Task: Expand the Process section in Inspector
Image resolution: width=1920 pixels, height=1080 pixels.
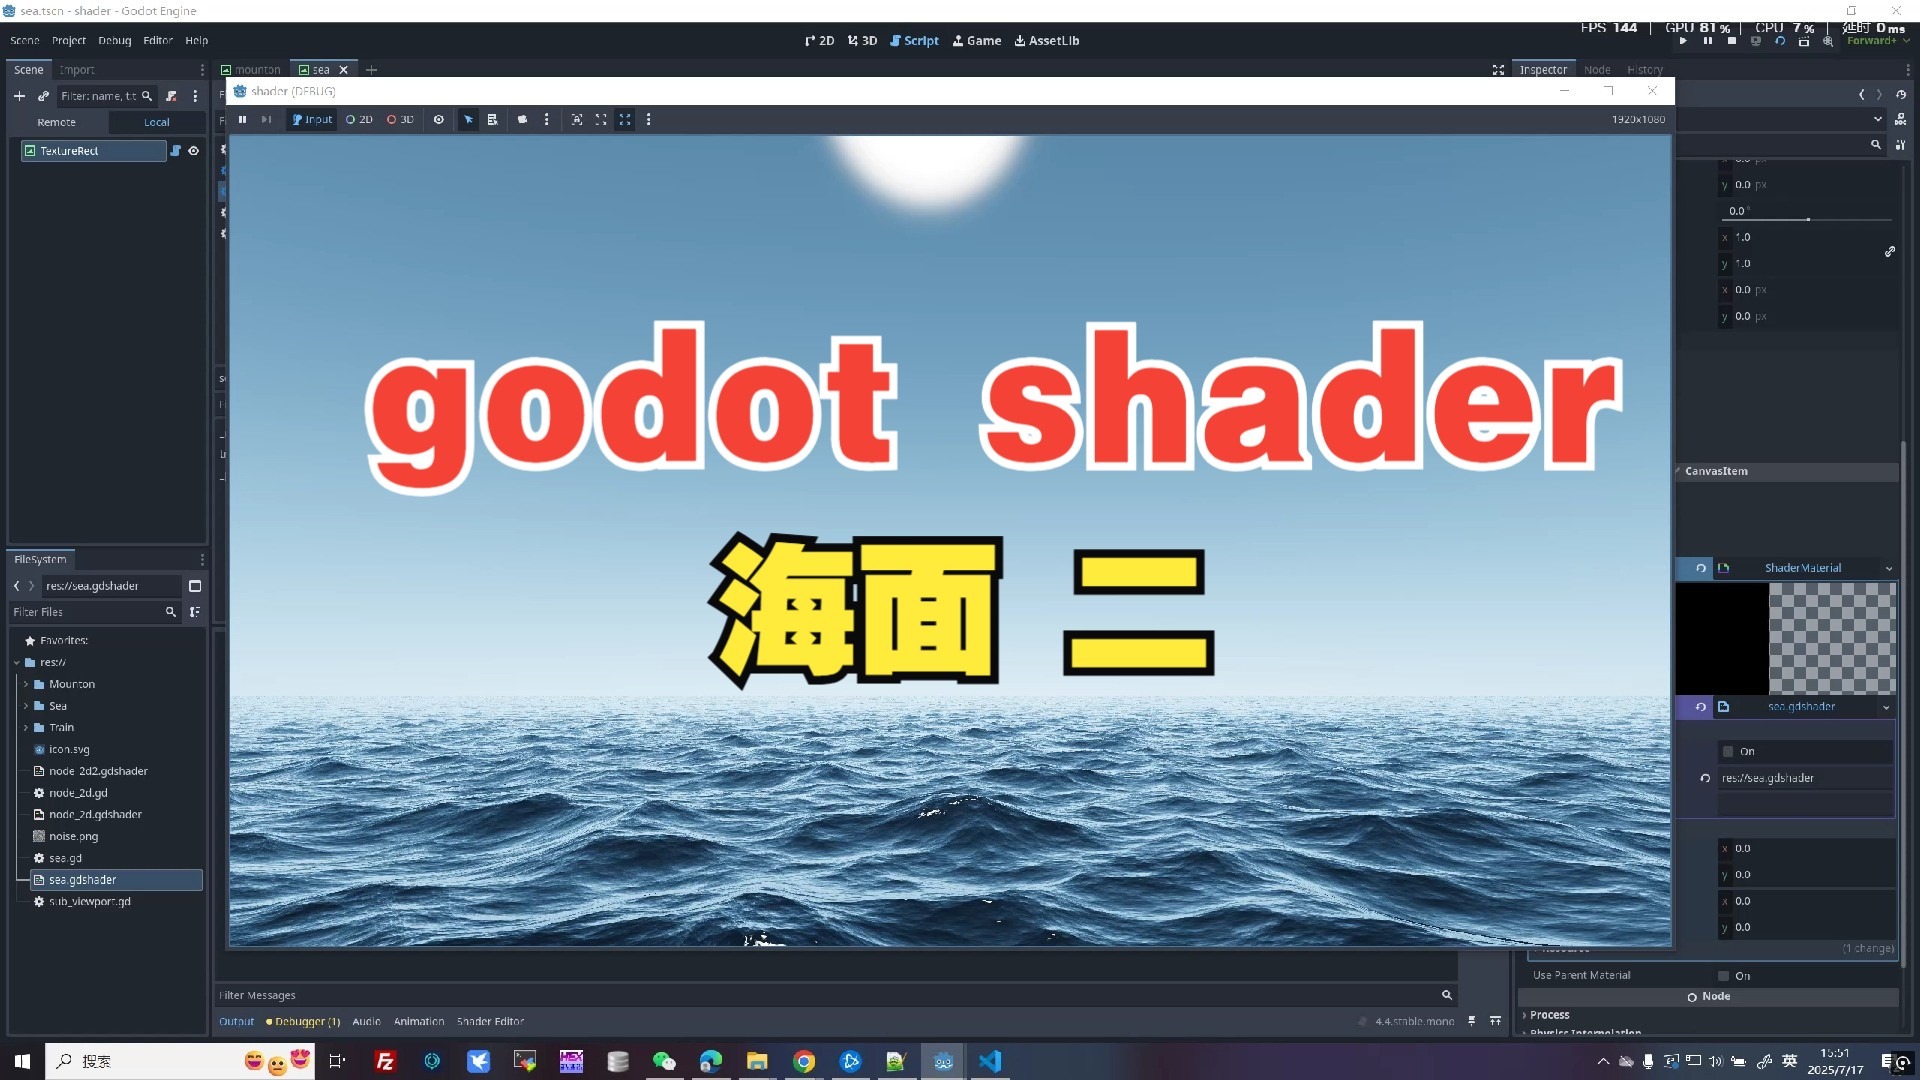Action: click(1548, 1015)
